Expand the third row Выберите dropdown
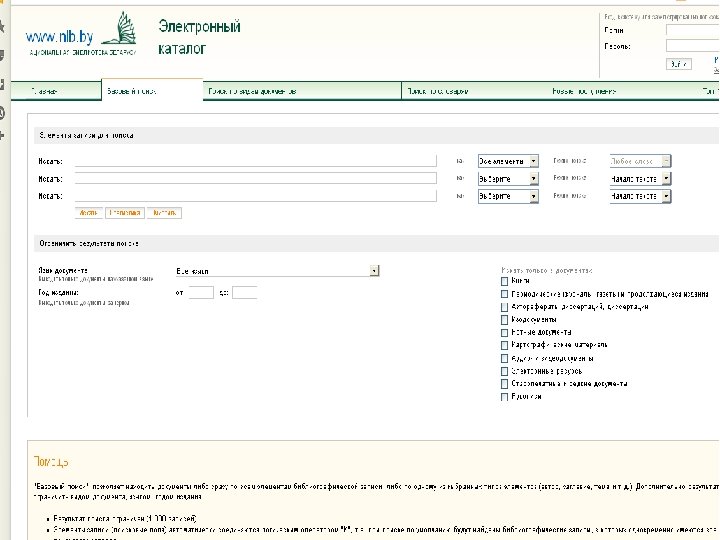Screen dimensions: 720x540 [508, 196]
